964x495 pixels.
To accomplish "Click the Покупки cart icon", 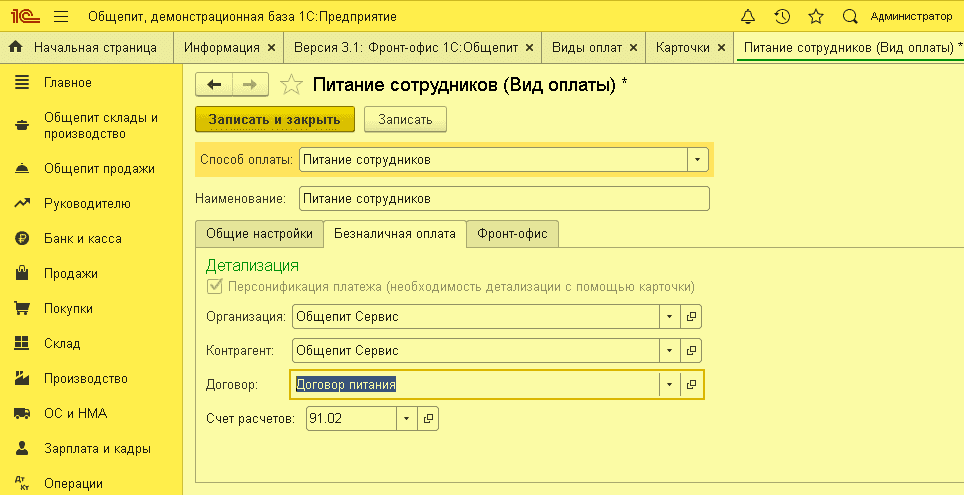I will pos(22,308).
